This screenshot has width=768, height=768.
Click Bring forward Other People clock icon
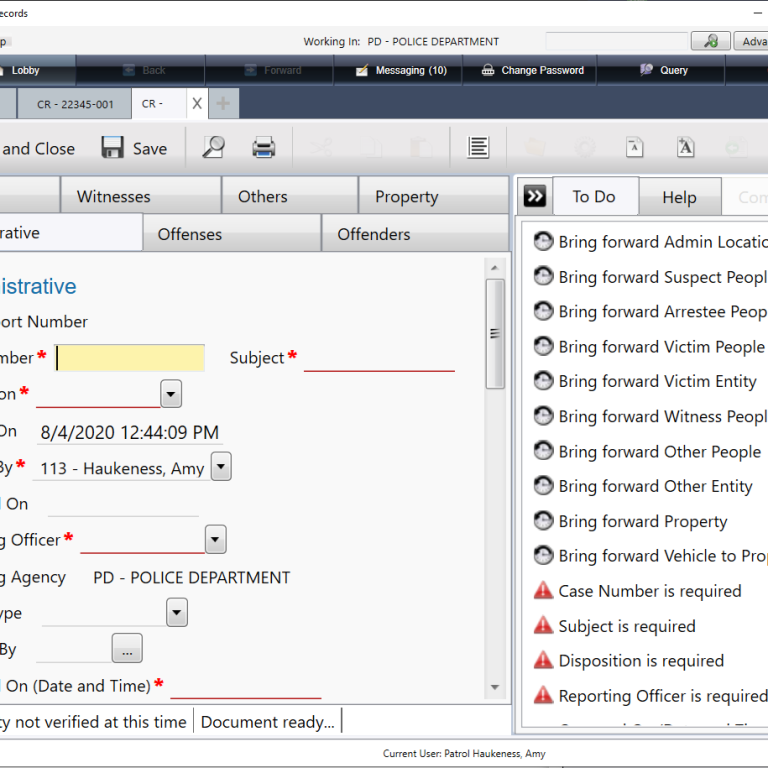[543, 451]
